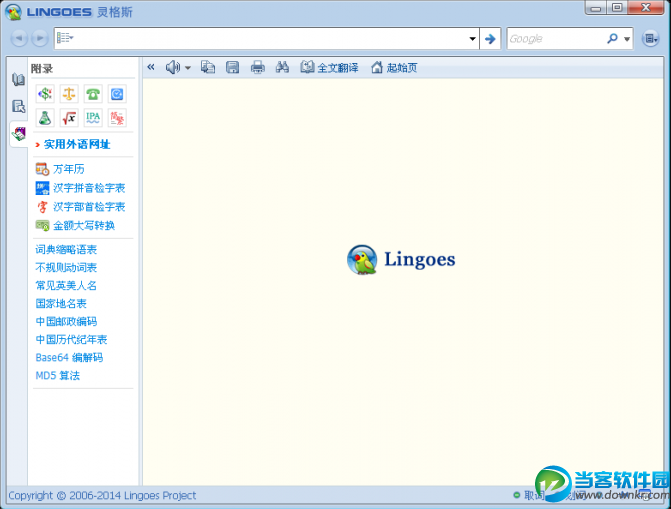671x509 pixels.
Task: Open the periodic table flask icon
Action: [x=45, y=117]
